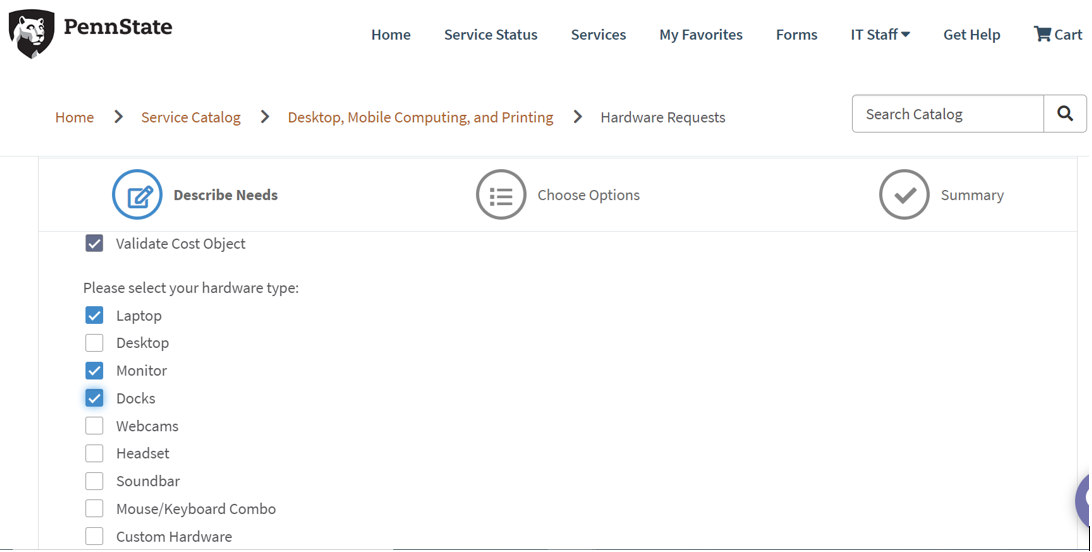Viewport: 1092px width, 552px height.
Task: Enable the Desktop hardware checkbox
Action: (94, 343)
